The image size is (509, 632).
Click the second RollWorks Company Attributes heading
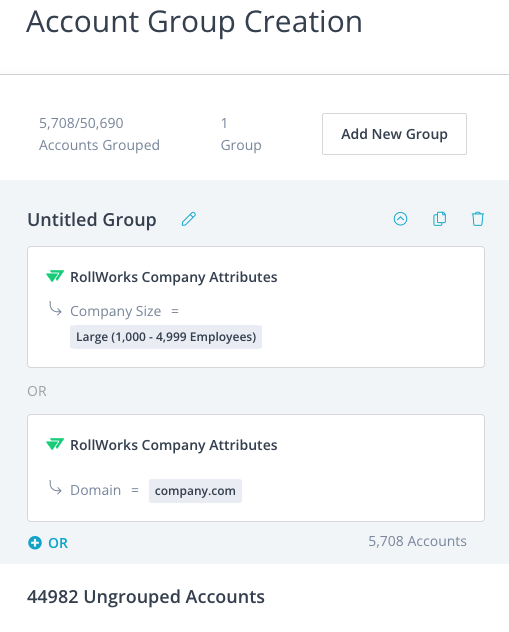tap(174, 445)
